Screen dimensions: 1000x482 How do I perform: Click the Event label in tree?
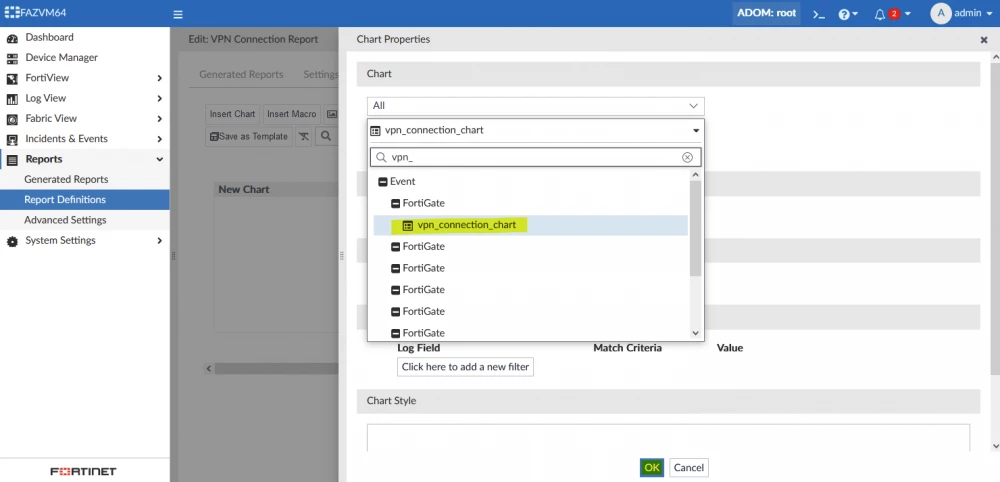[x=402, y=182]
